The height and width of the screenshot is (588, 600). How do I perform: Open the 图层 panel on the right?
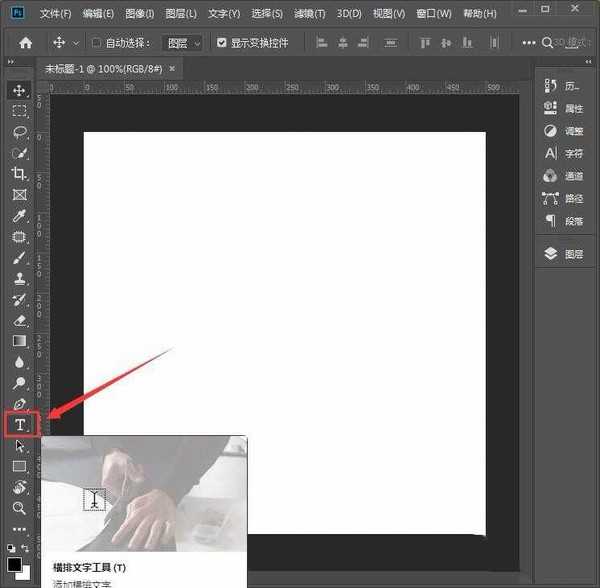(x=564, y=254)
